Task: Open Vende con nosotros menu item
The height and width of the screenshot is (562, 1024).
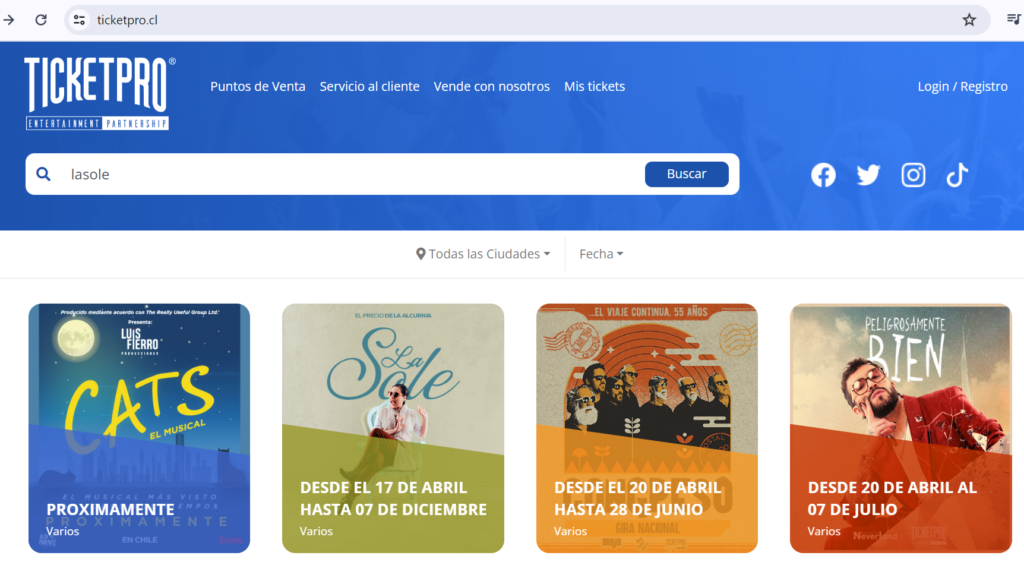Action: point(491,86)
